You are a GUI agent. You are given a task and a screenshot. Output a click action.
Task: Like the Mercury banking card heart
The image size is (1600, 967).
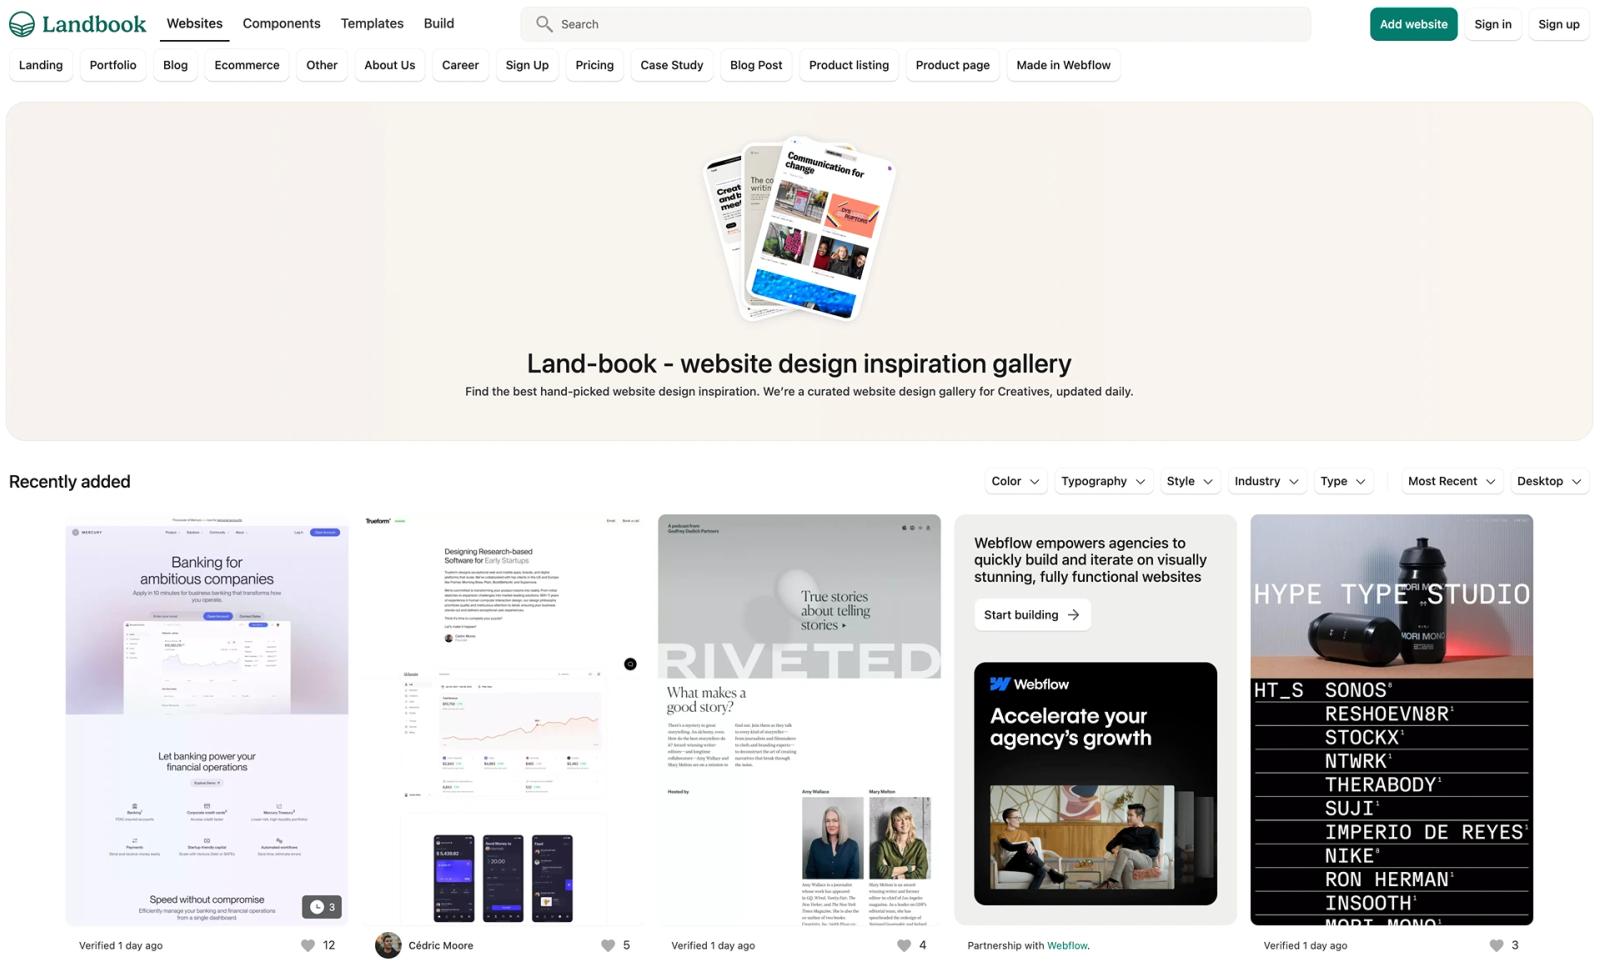tap(308, 945)
